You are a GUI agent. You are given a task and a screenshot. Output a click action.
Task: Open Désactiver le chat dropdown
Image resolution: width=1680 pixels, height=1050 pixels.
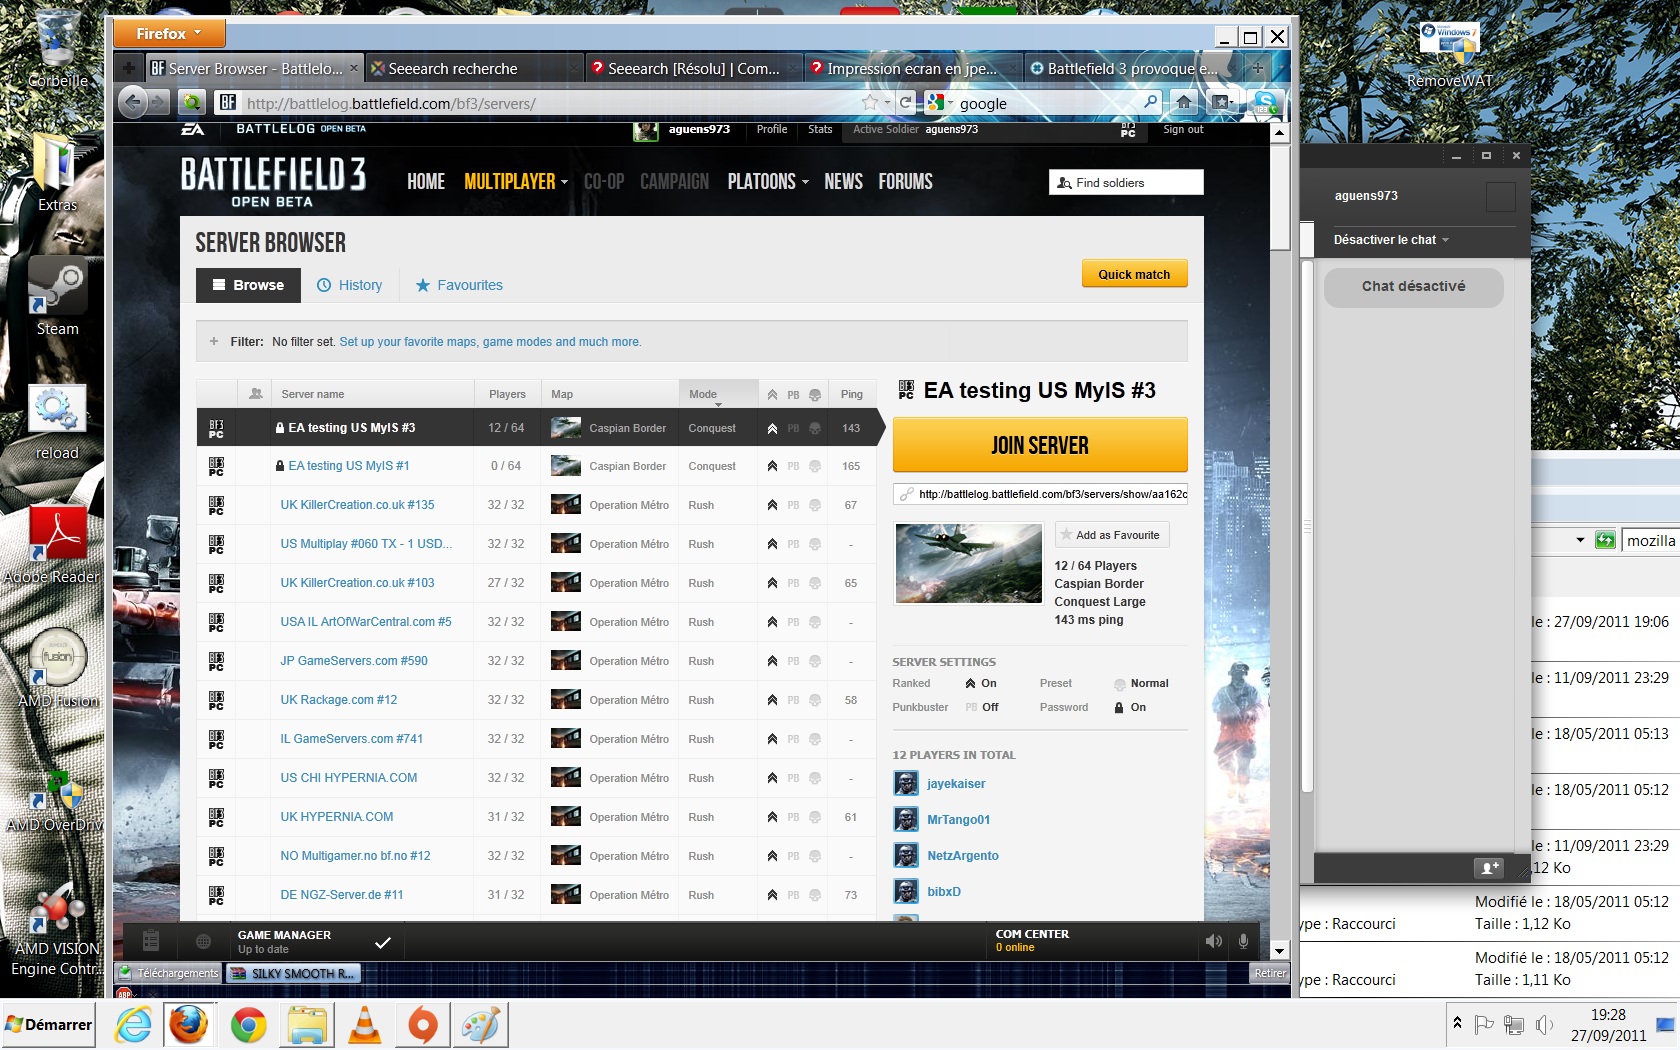pos(1391,240)
